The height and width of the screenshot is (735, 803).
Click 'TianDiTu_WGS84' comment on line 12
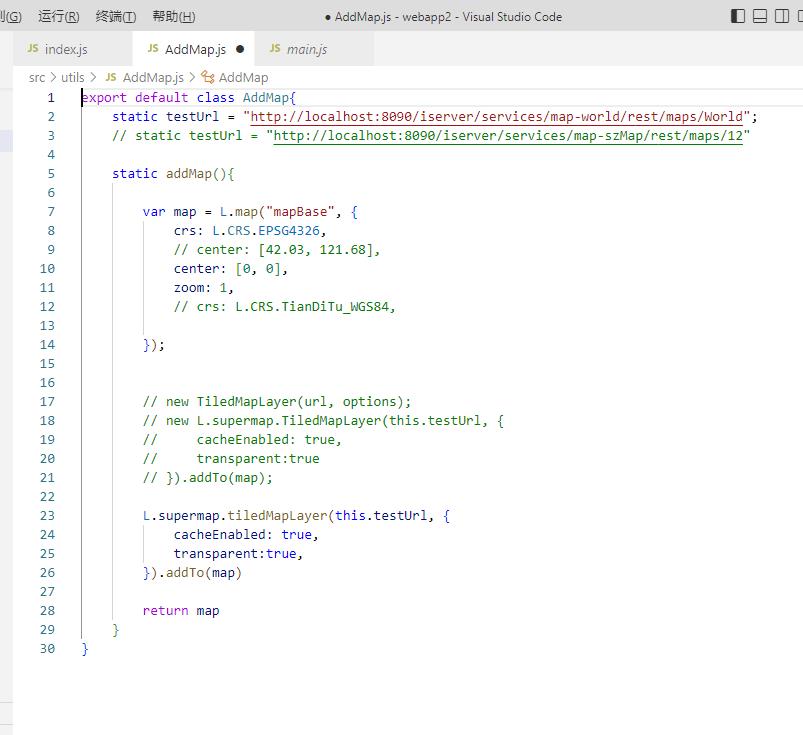click(x=335, y=306)
